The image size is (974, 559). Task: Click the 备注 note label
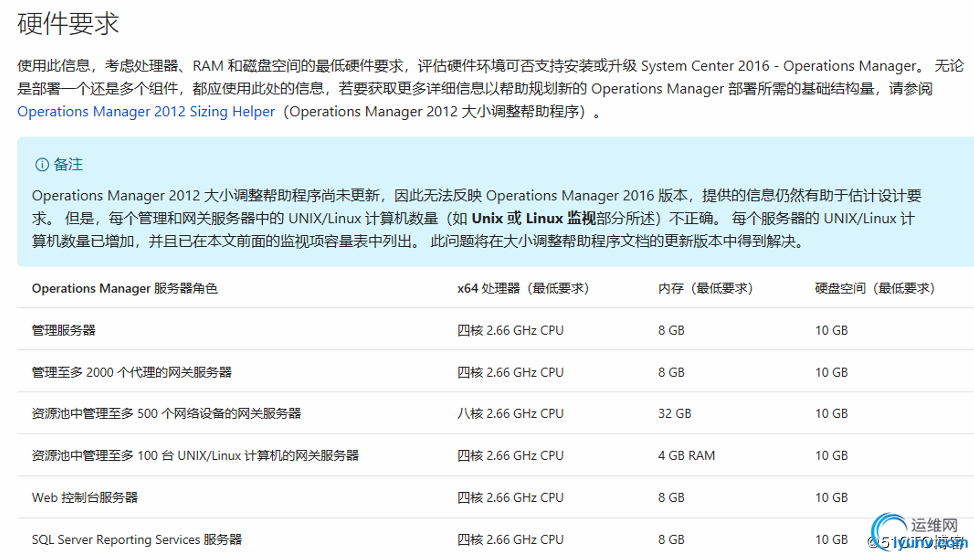[x=68, y=165]
